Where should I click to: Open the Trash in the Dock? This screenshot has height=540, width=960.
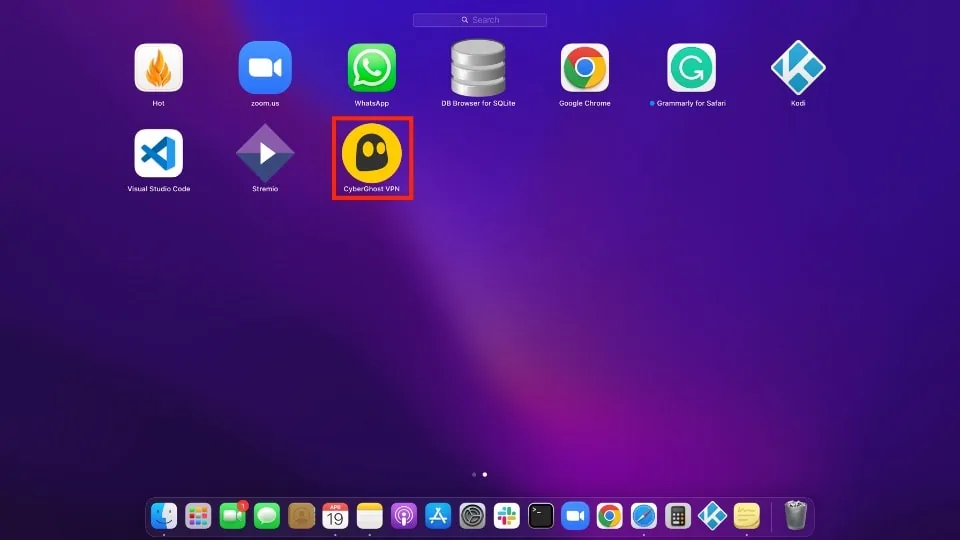click(x=796, y=515)
